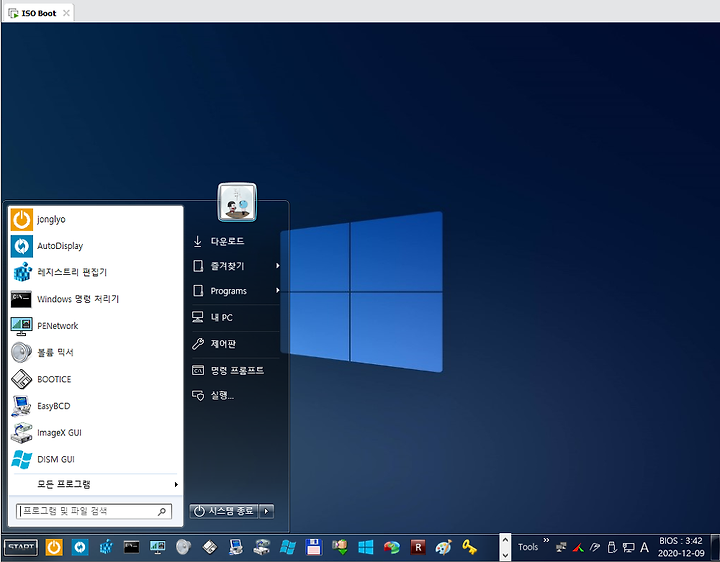720x562 pixels.
Task: Launch ImageX GUI from start menu
Action: click(x=96, y=433)
